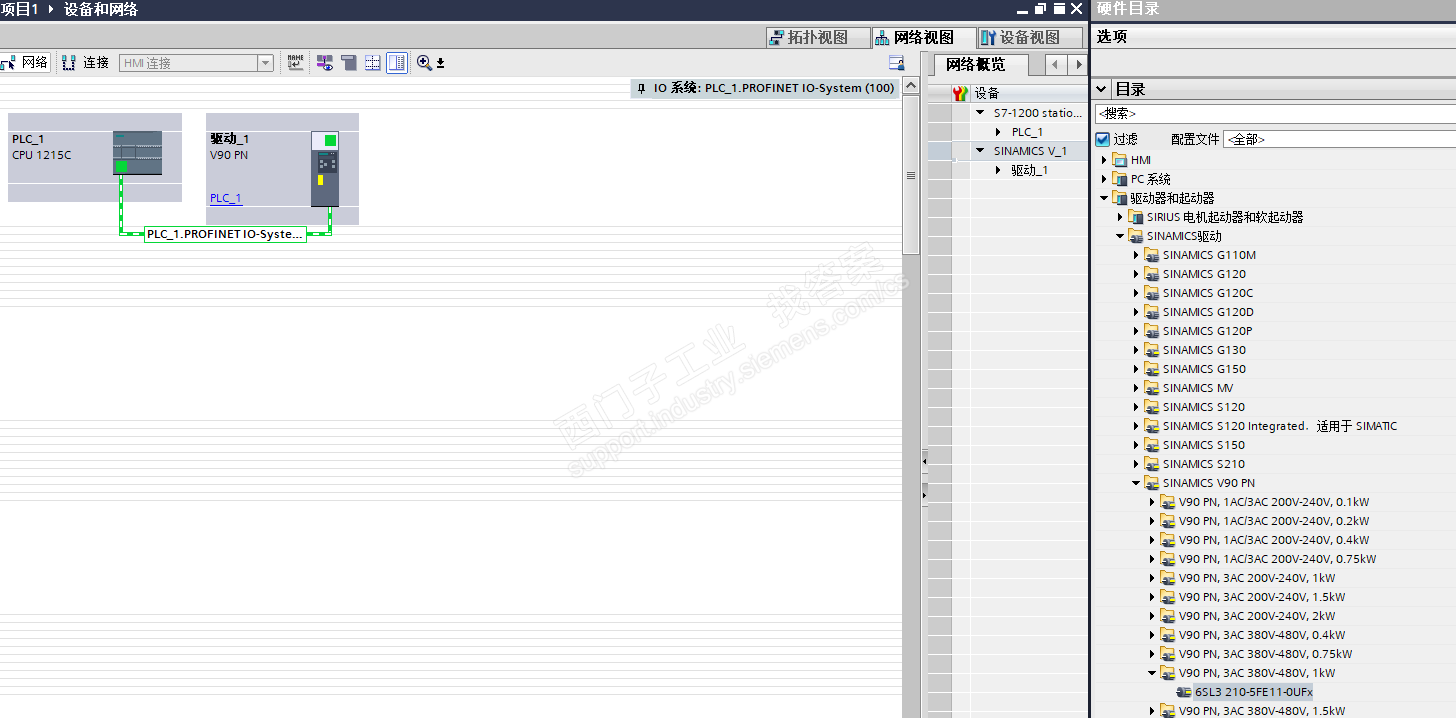This screenshot has width=1456, height=718.
Task: Open the zoom level dropdown arrow
Action: 440,63
